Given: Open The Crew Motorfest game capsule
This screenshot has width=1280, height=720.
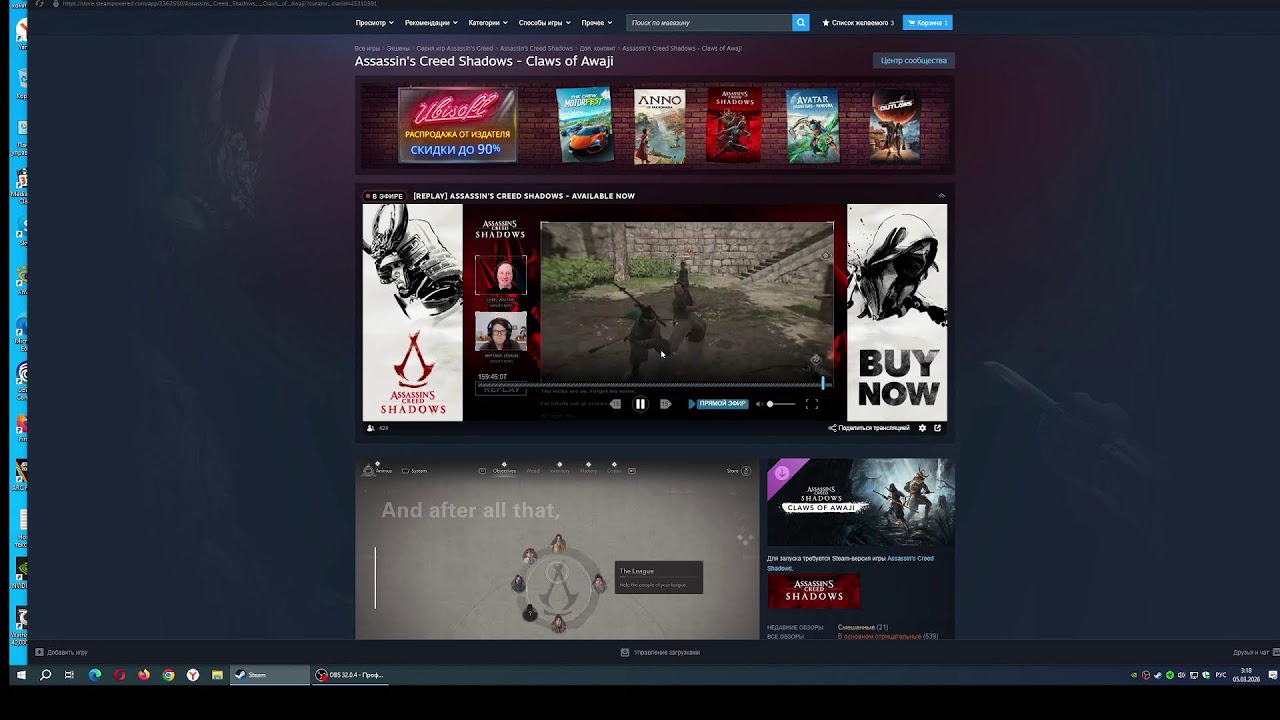Looking at the screenshot, I should tap(584, 125).
